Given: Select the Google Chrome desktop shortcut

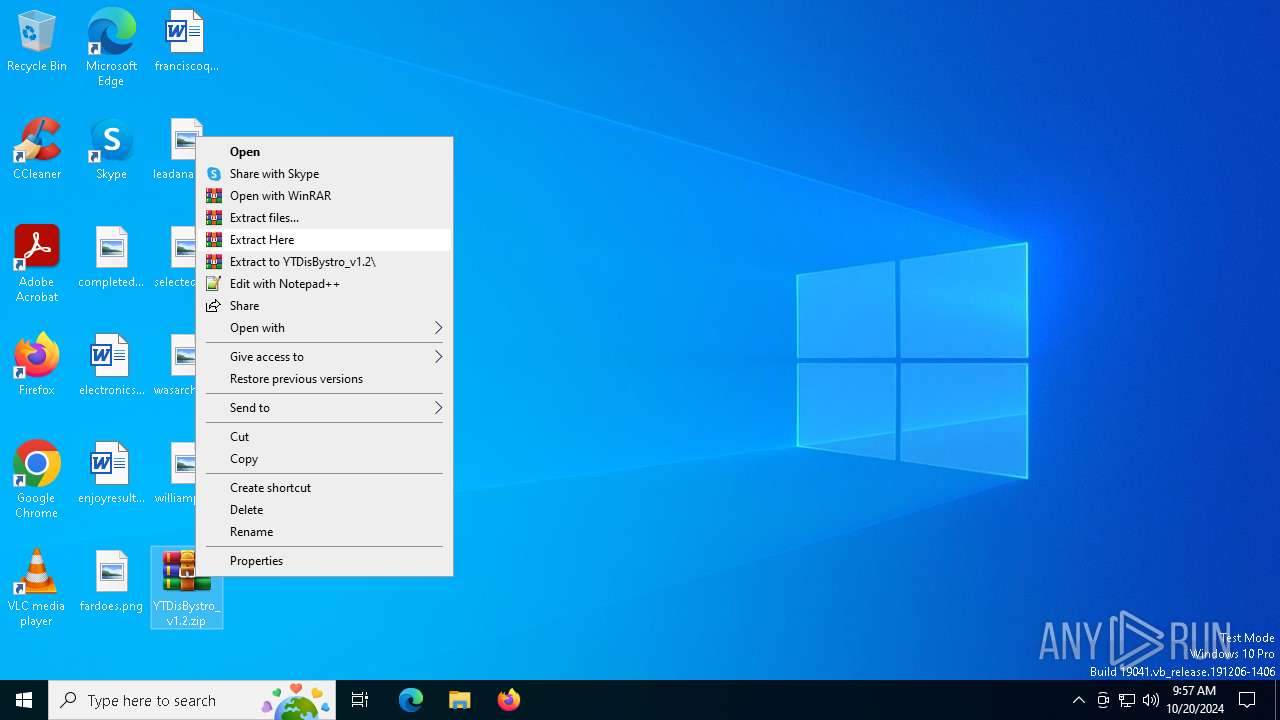Looking at the screenshot, I should click(x=37, y=480).
